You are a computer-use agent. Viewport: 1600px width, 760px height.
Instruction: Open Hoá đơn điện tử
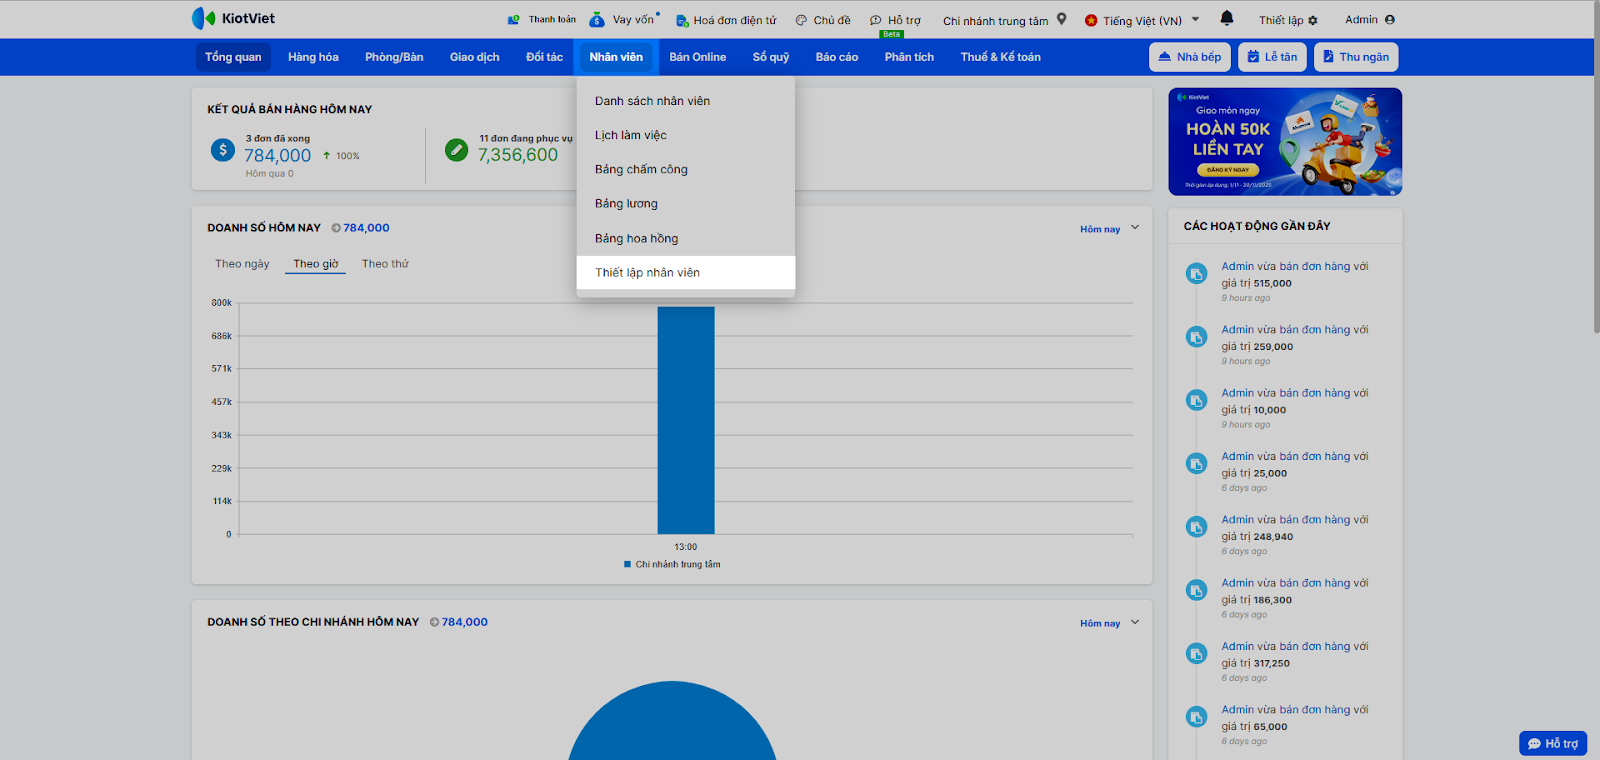click(x=726, y=20)
